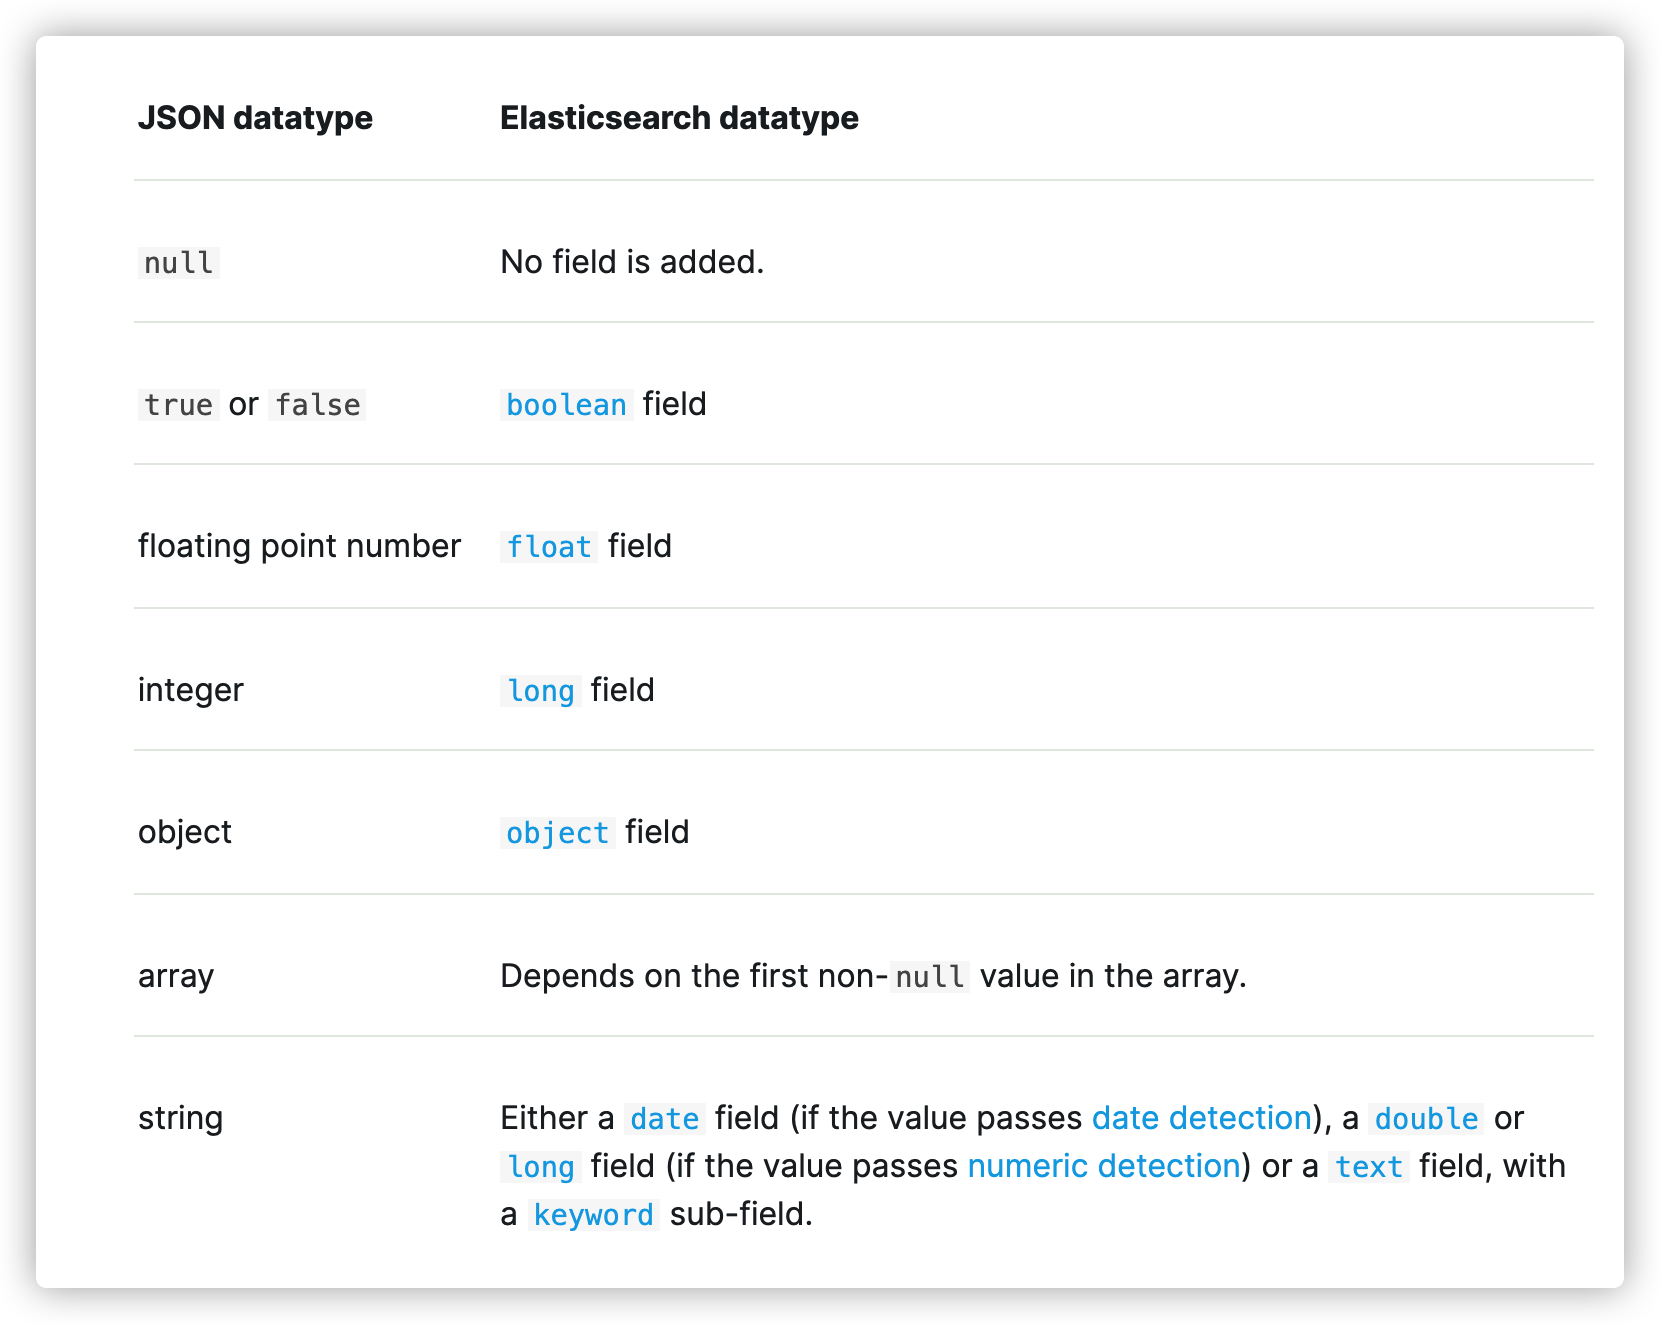The image size is (1660, 1324).
Task: Click the false code label
Action: [317, 405]
